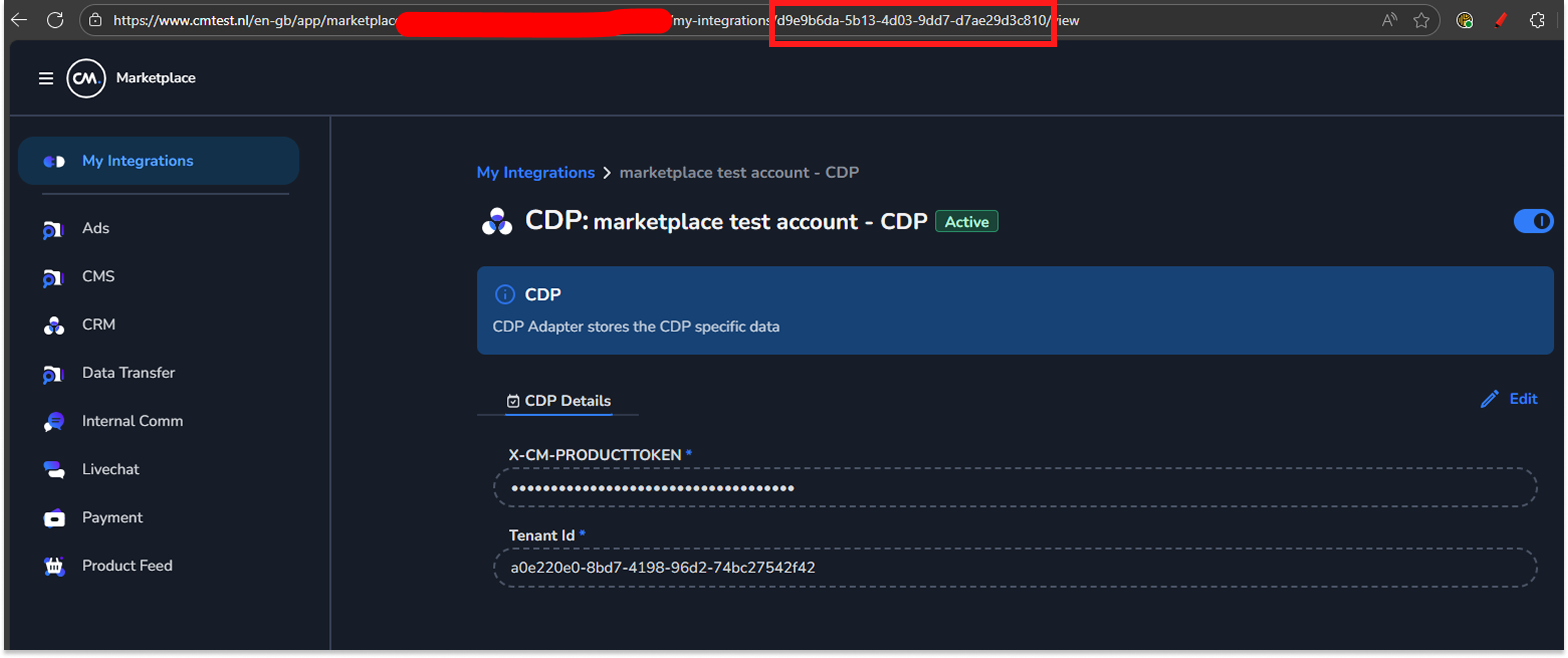This screenshot has height=658, width=1568.
Task: Click the read aloud icon in address bar
Action: coord(1389,20)
